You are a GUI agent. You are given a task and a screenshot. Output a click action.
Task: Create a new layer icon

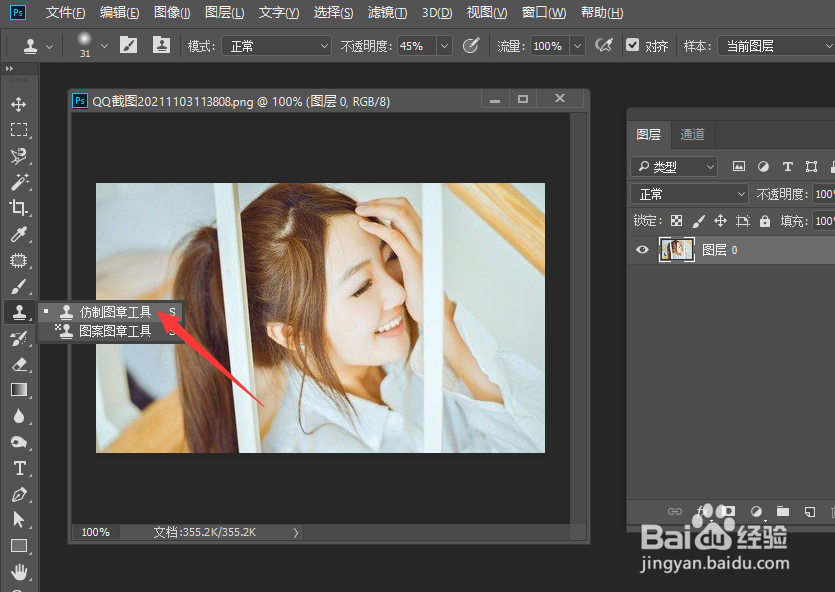click(x=810, y=512)
